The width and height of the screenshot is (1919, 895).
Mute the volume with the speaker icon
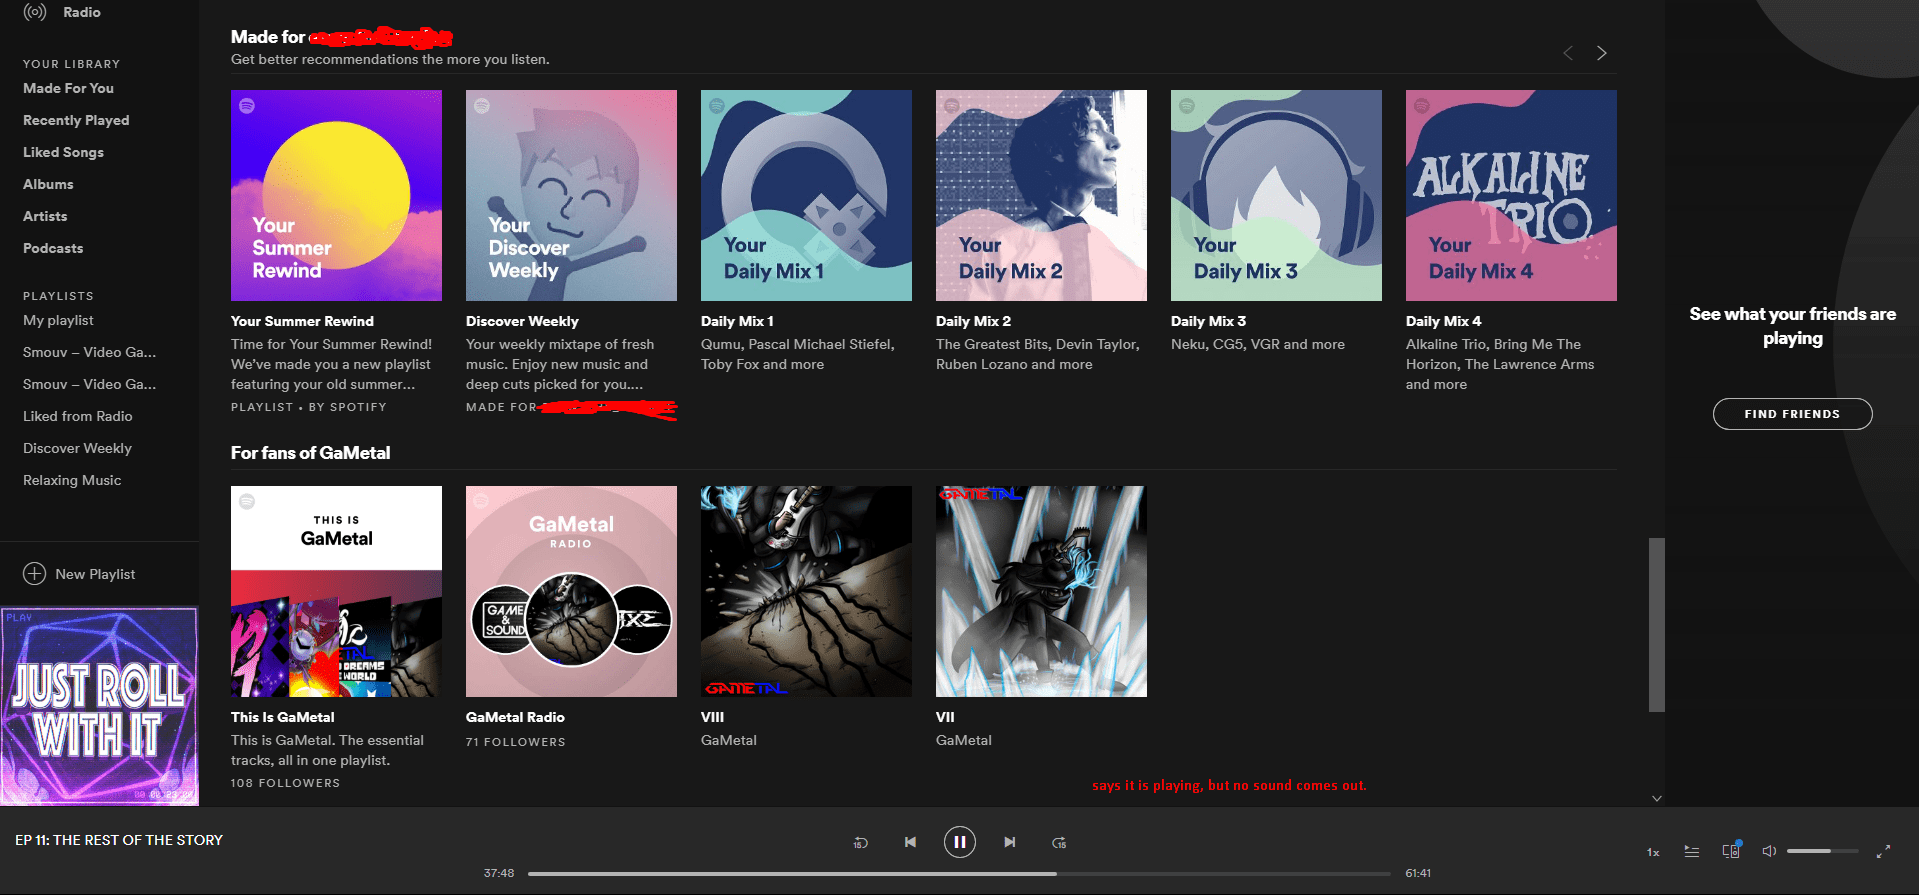[x=1769, y=851]
